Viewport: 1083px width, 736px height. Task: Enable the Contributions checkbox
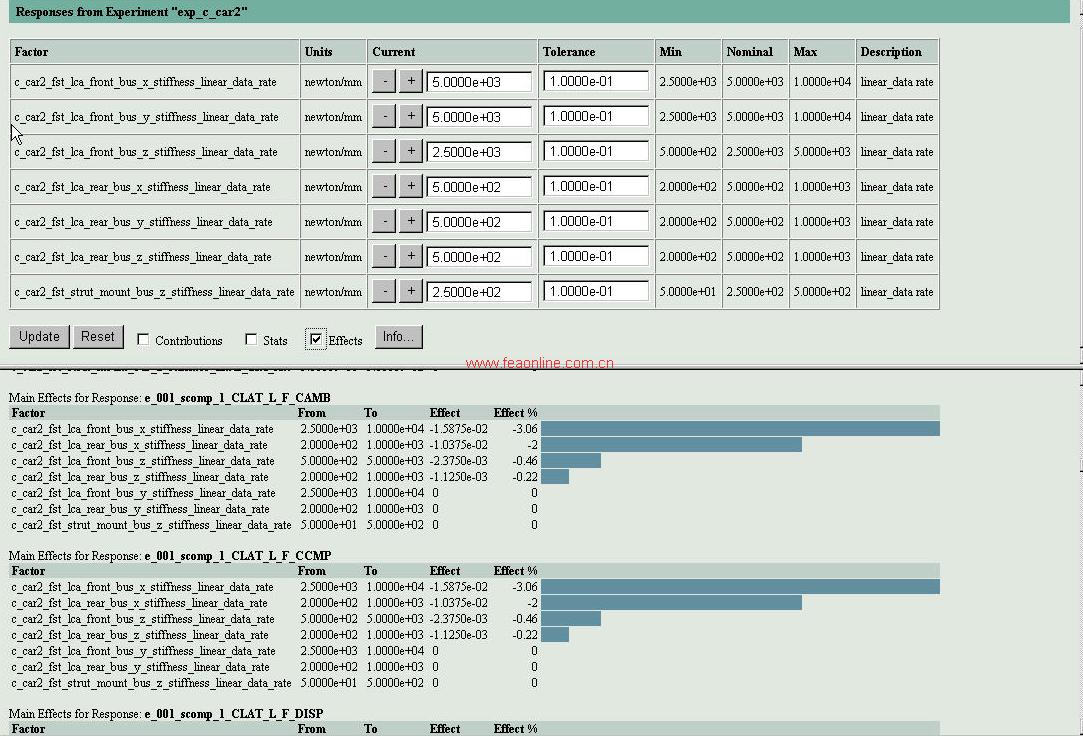point(143,340)
